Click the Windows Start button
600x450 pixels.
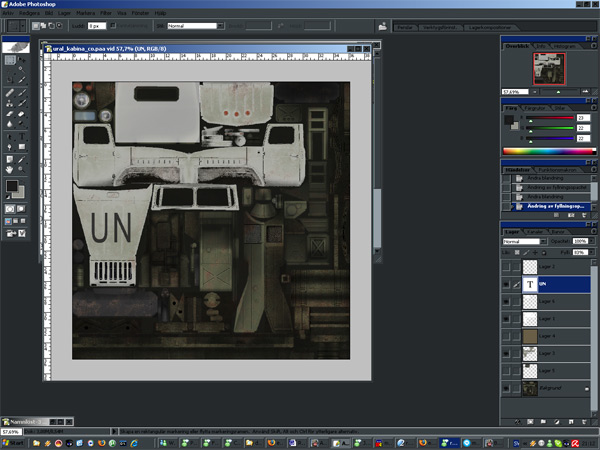pos(13,441)
